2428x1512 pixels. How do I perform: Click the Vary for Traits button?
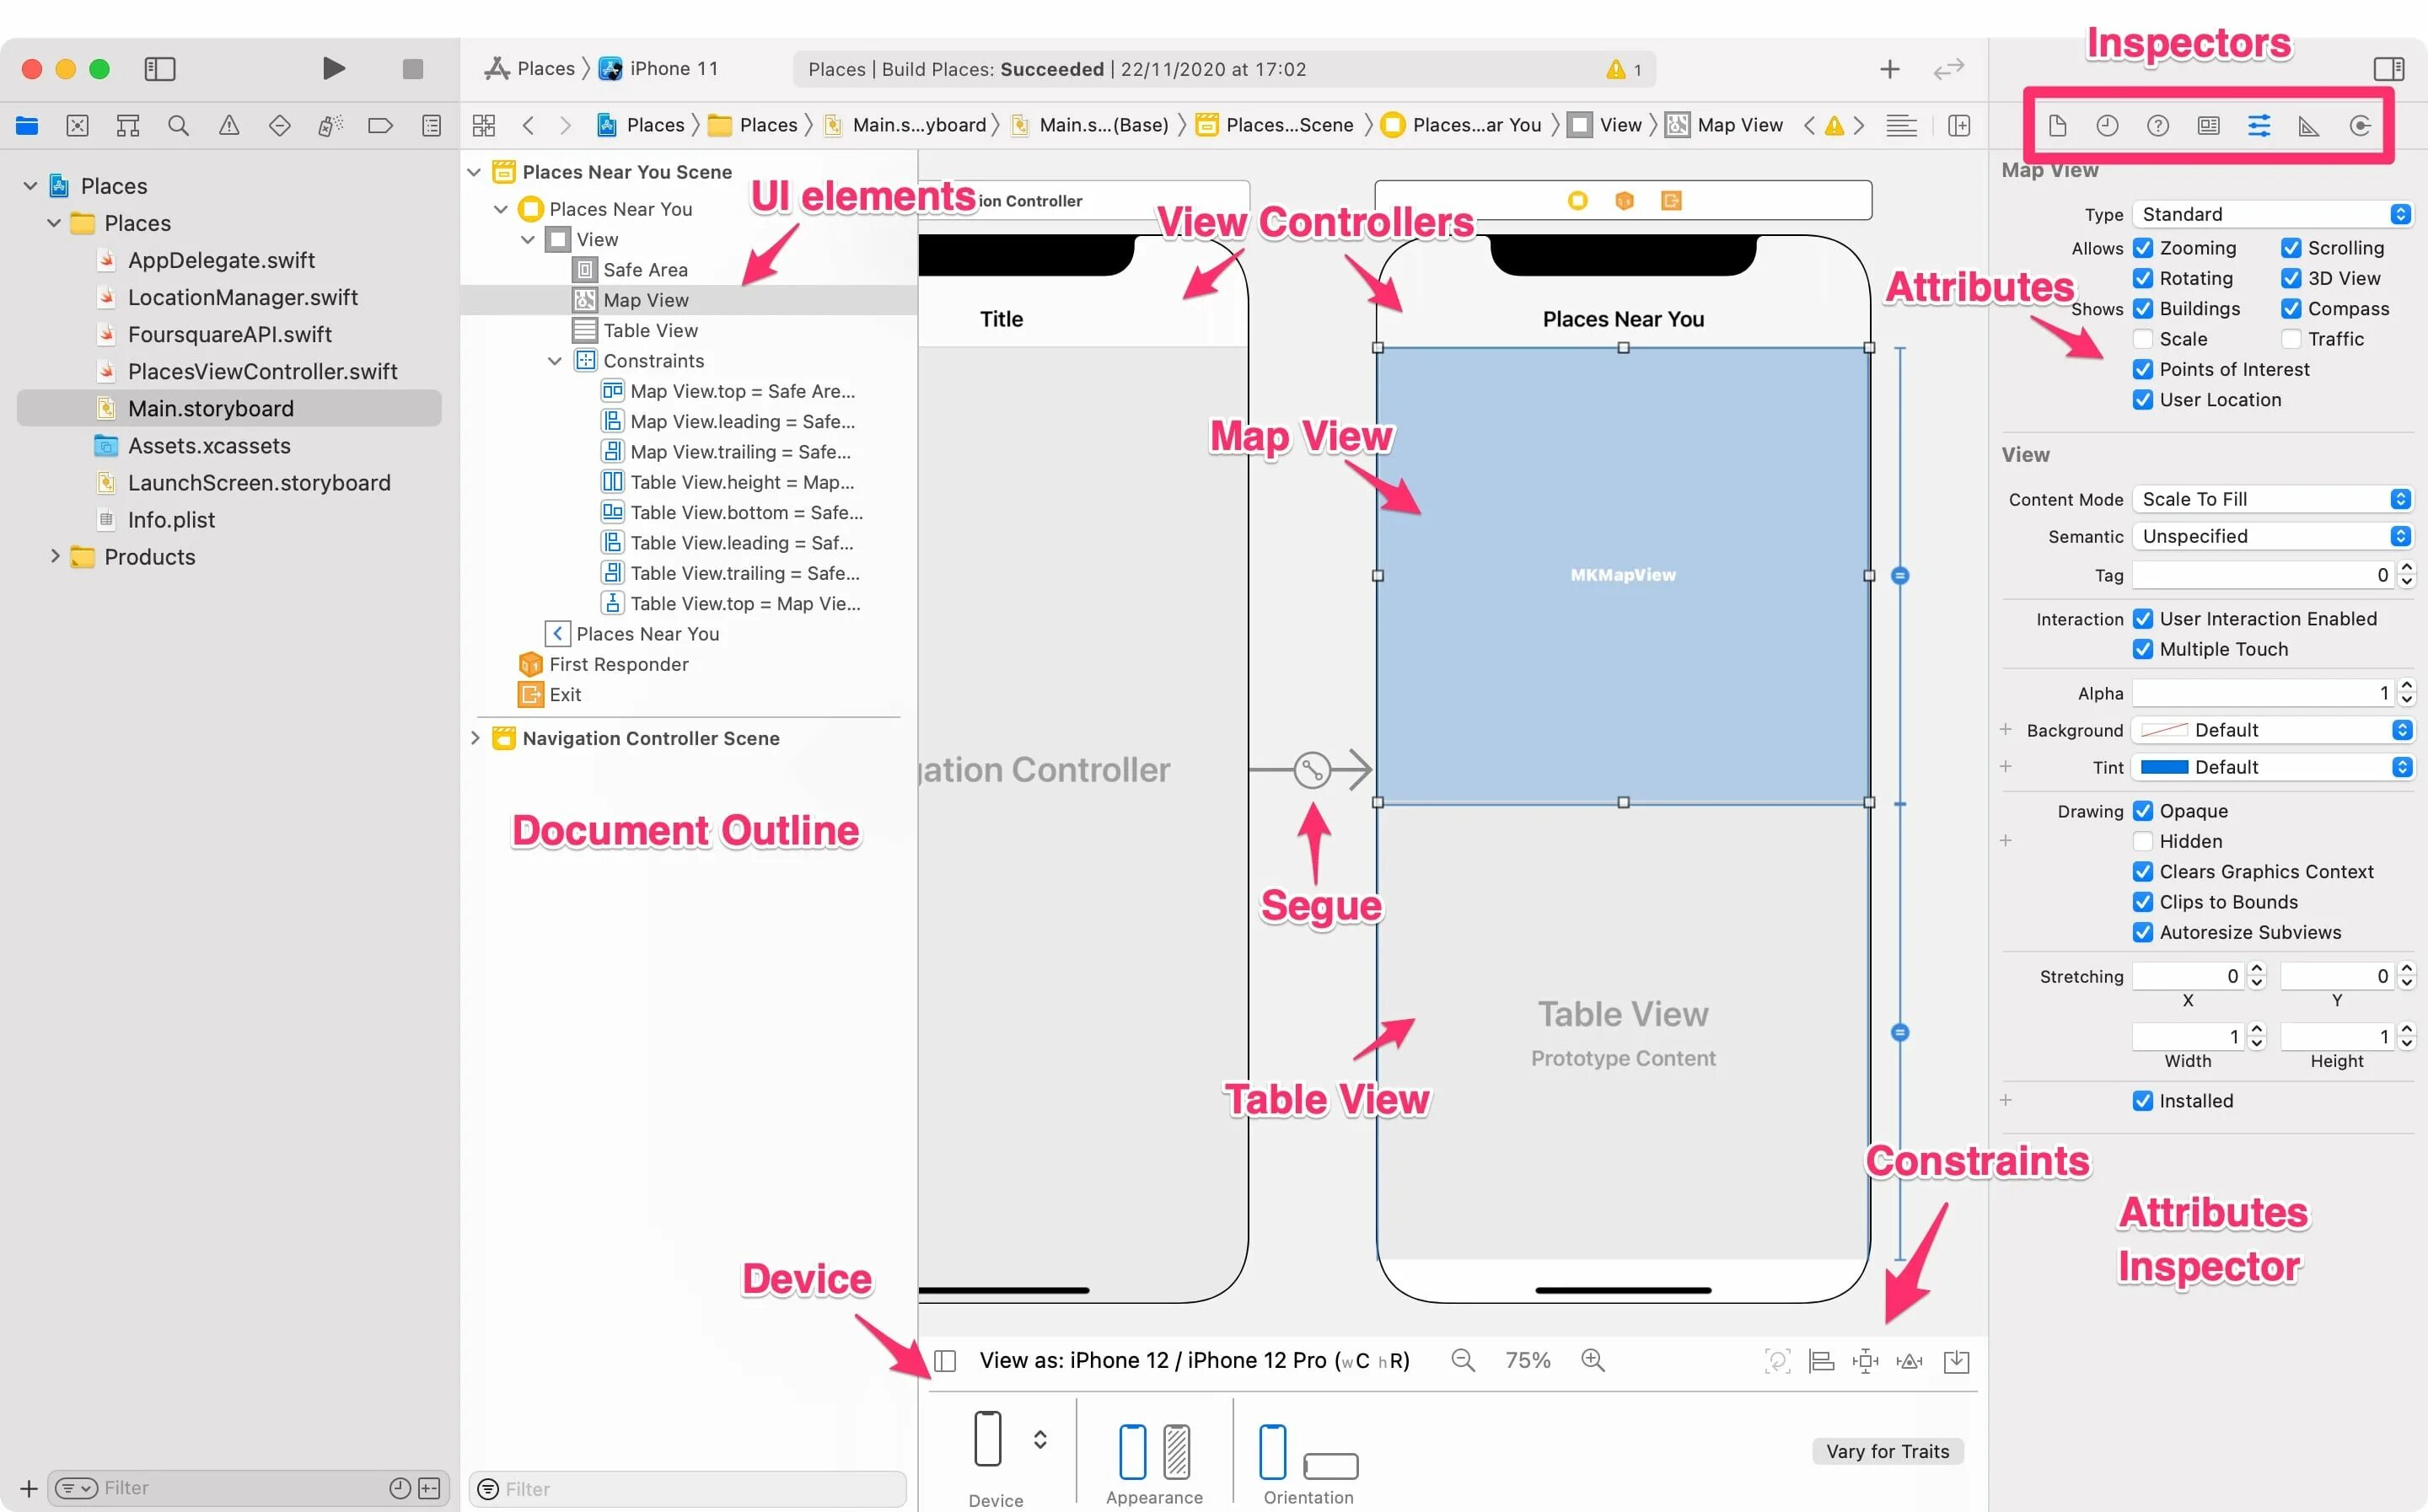coord(1887,1451)
